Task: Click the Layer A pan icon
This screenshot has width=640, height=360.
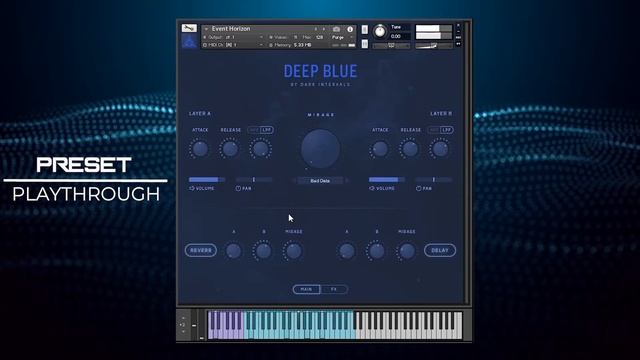Action: click(238, 189)
